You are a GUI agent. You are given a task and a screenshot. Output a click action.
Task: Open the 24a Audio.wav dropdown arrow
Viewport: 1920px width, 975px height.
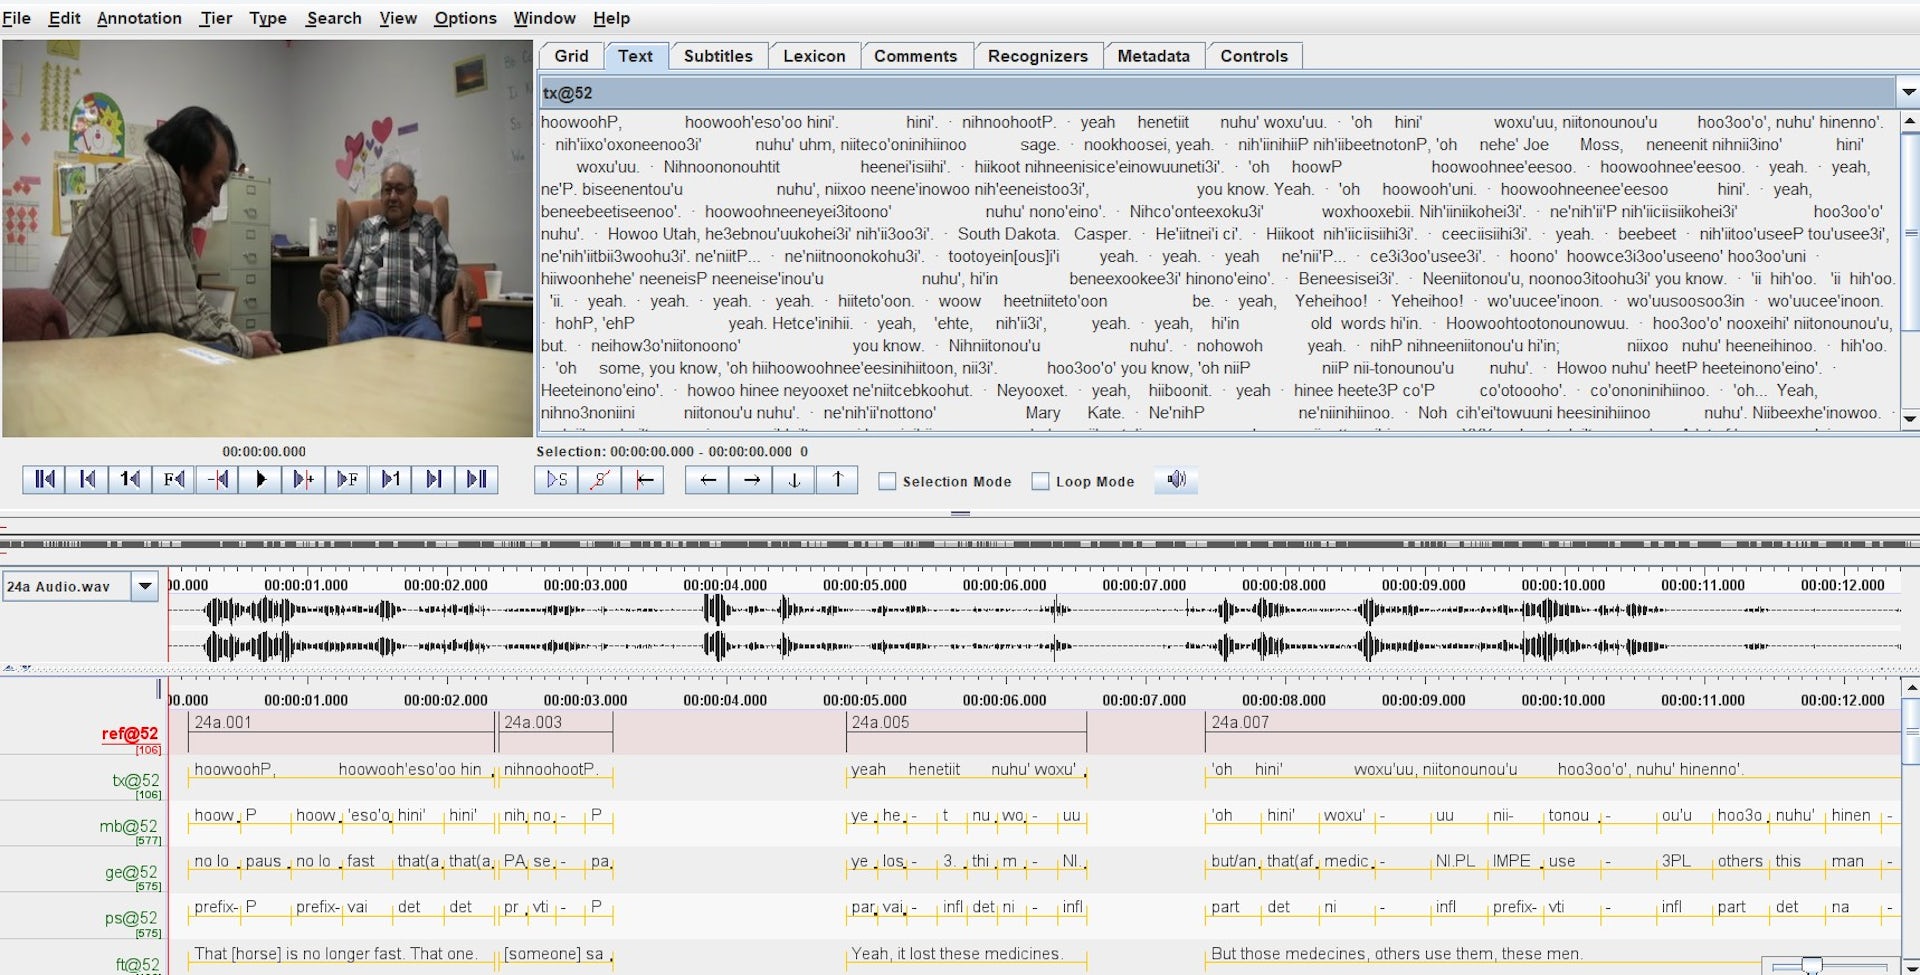[146, 586]
